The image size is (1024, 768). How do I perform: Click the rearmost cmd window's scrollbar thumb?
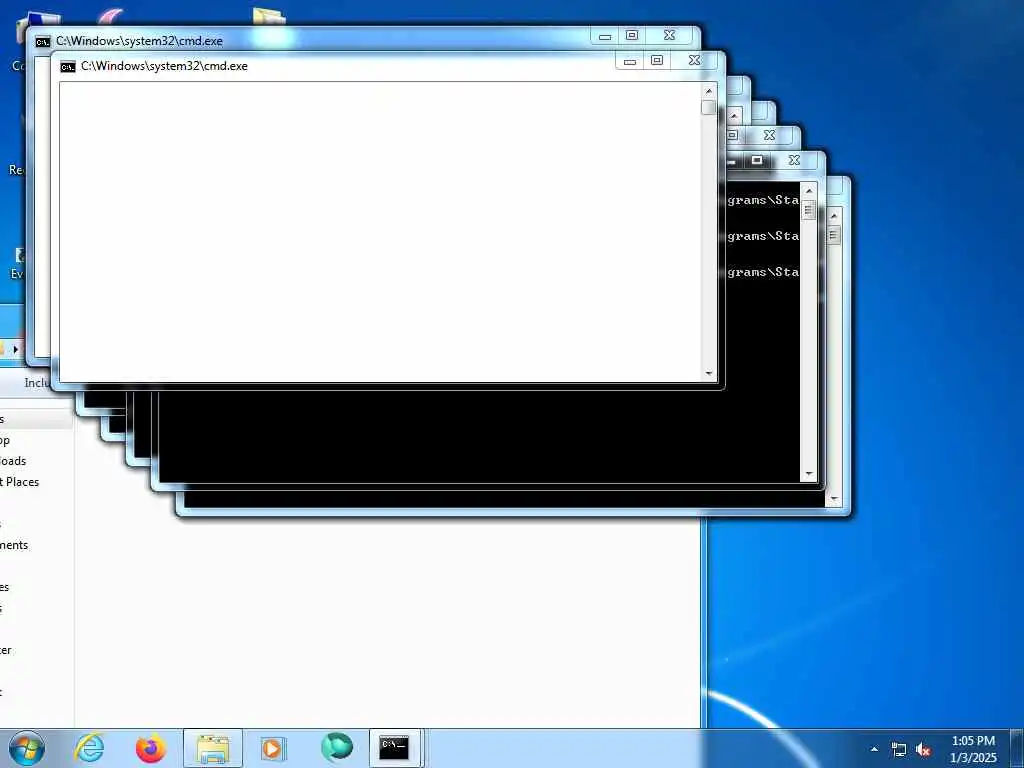(833, 235)
